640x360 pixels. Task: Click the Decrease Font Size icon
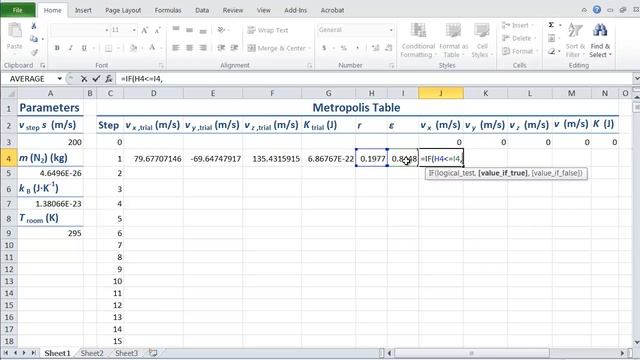tap(158, 30)
